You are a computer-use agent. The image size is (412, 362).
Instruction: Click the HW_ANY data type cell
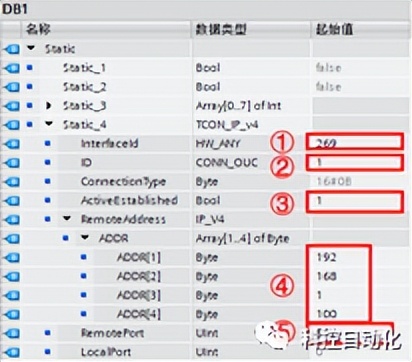point(218,144)
